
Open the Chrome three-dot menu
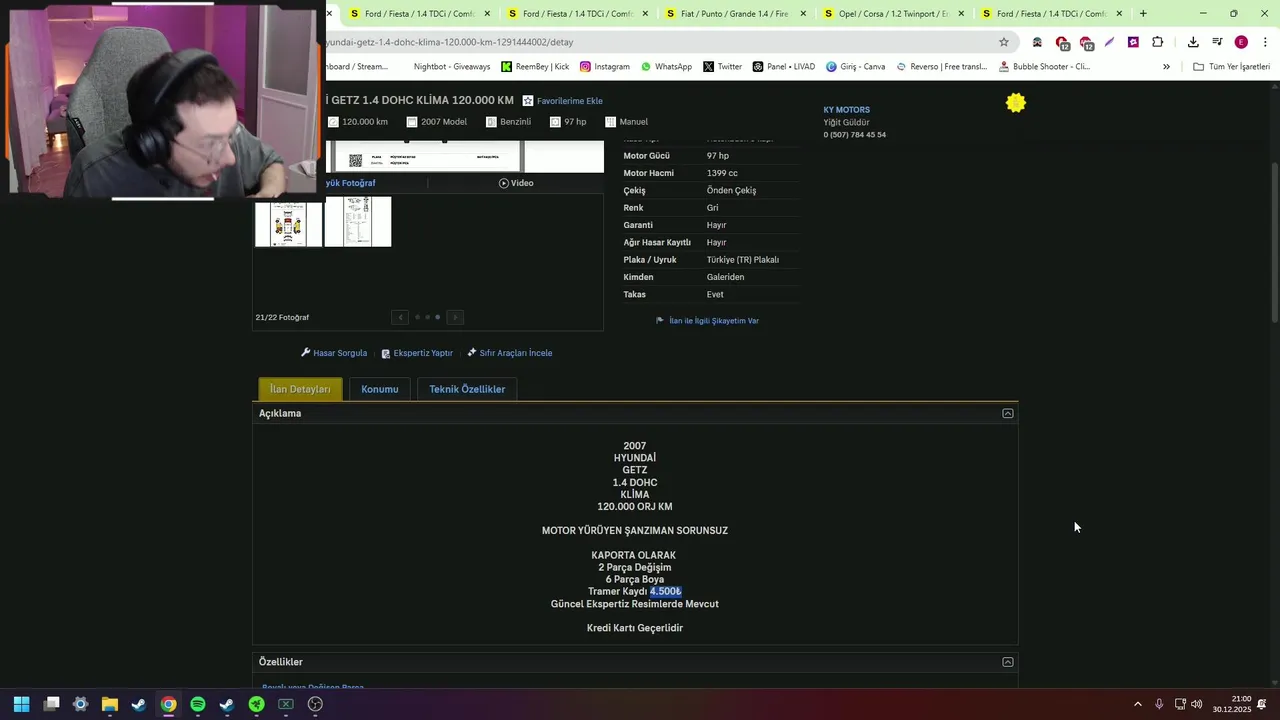pos(1265,42)
